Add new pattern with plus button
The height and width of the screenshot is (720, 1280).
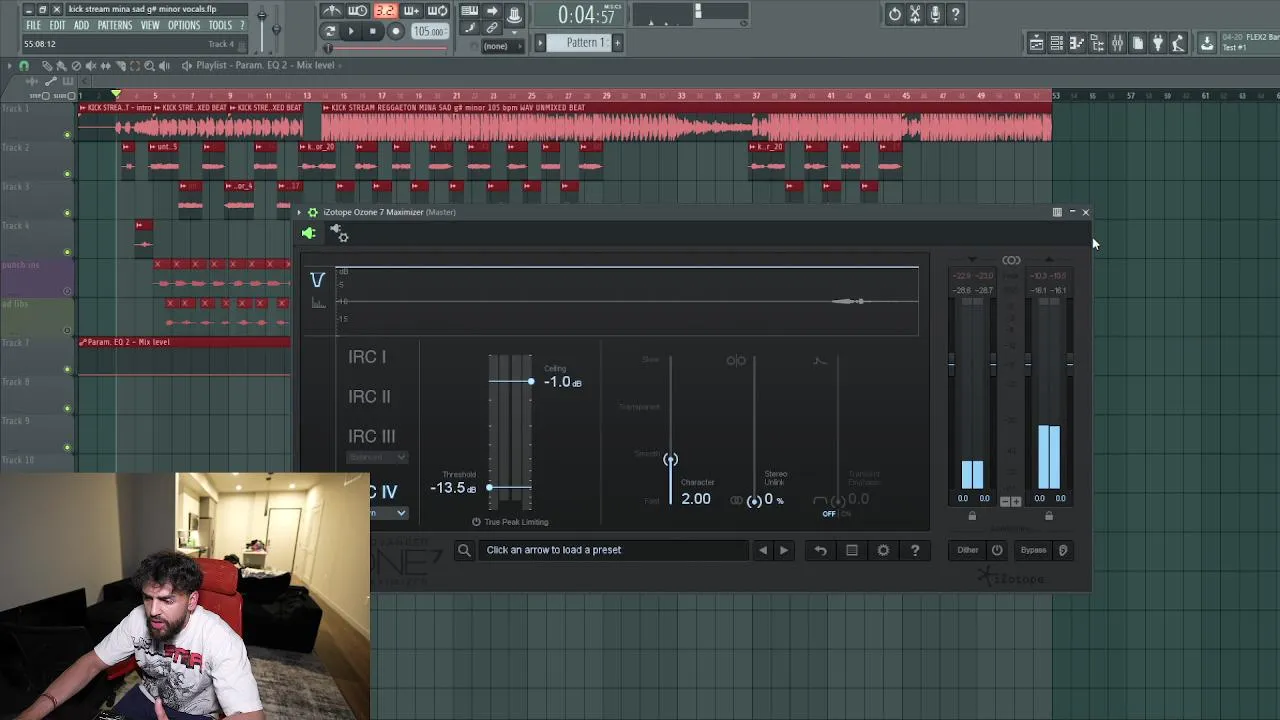pos(617,42)
